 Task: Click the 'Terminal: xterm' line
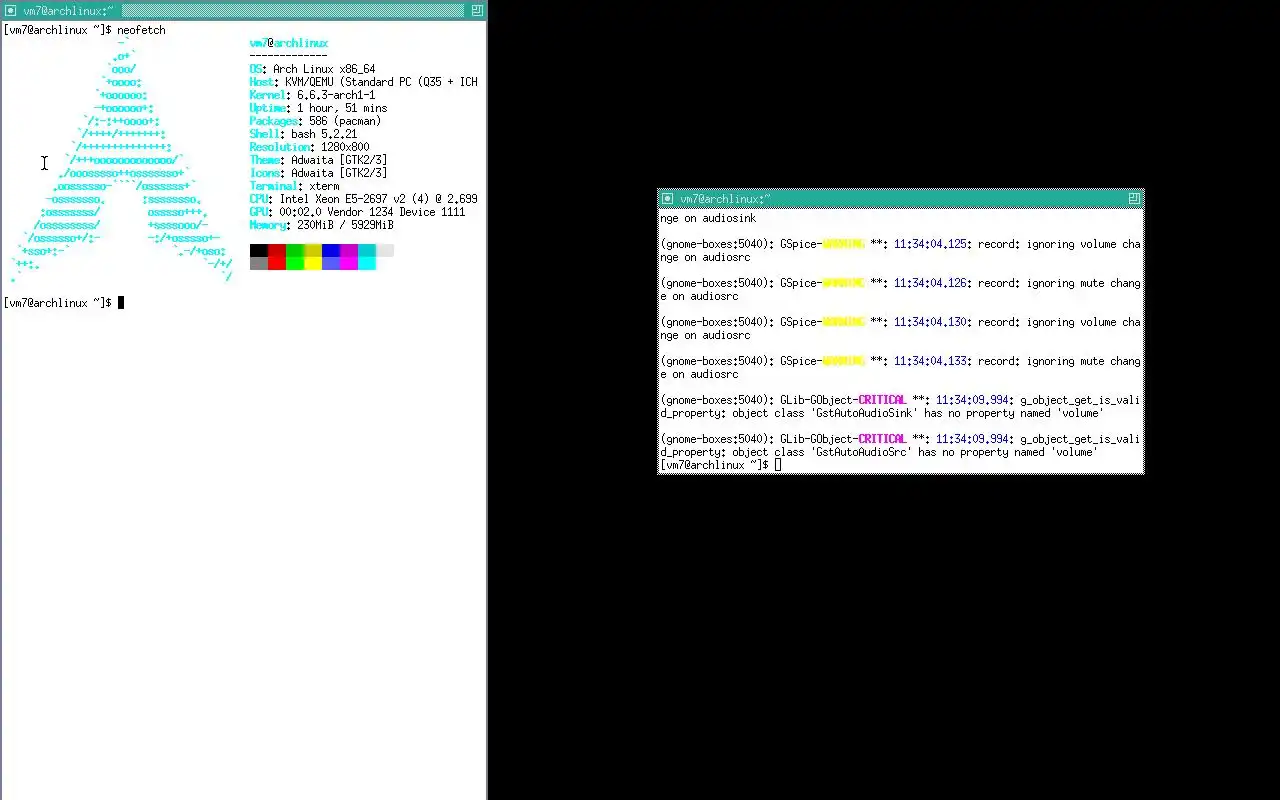(294, 186)
